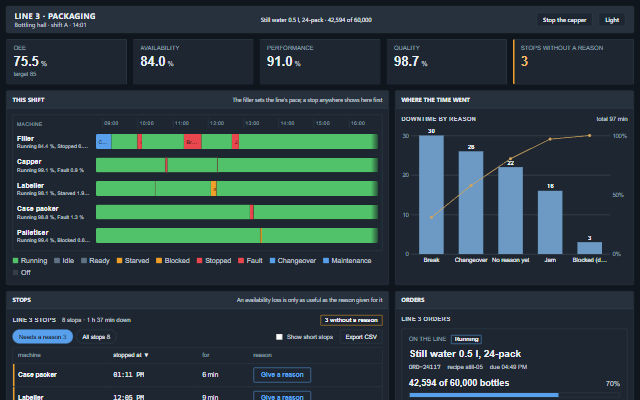Select the Case packer fault segment
The width and height of the screenshot is (640, 400).
(x=252, y=212)
